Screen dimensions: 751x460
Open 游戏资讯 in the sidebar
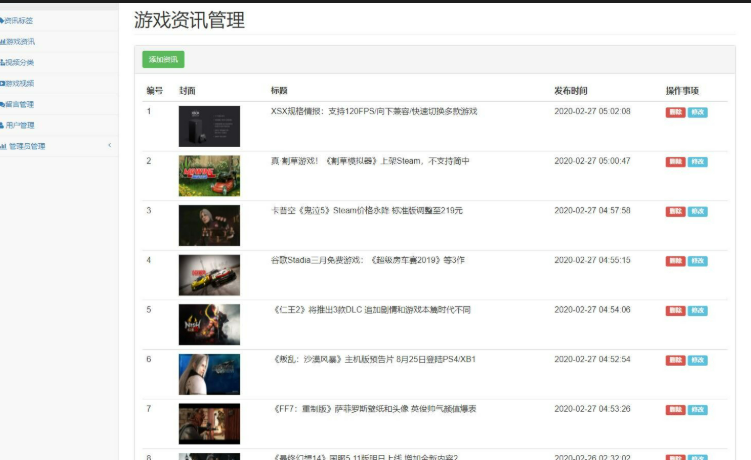coord(18,42)
